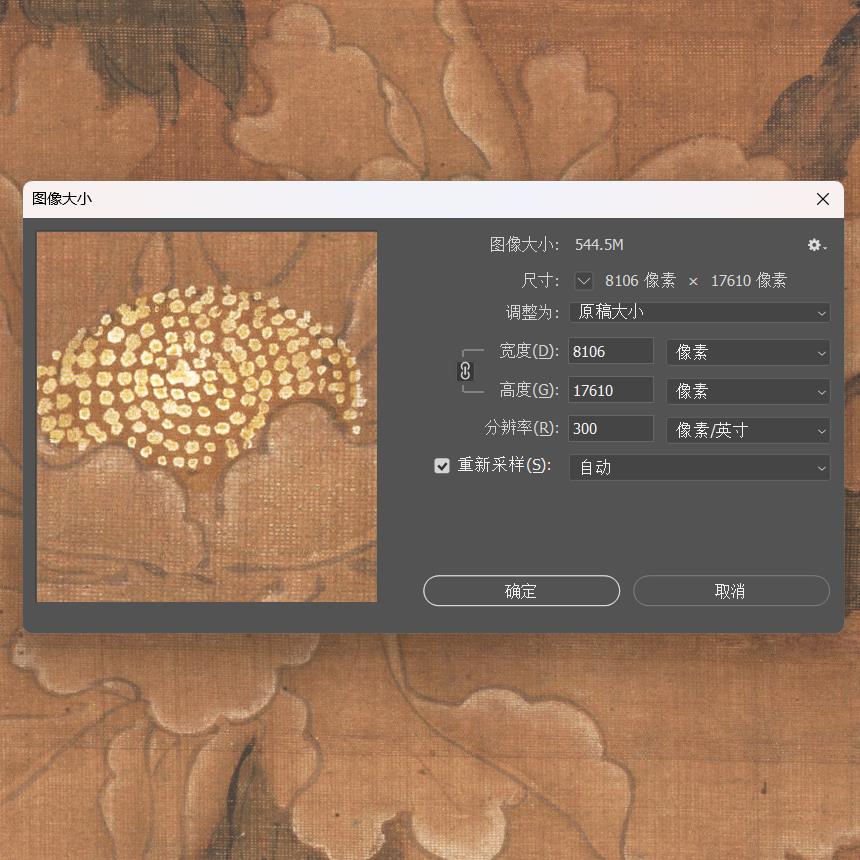860x860 pixels.
Task: Expand the 重新采样 method dropdown (自动)
Action: [699, 468]
